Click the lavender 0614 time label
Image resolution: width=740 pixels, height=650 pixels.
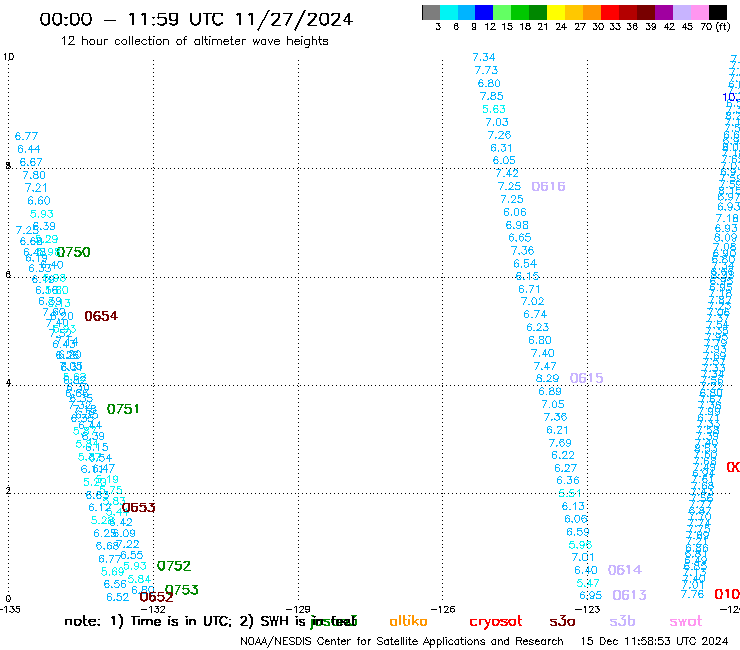pyautogui.click(x=624, y=570)
